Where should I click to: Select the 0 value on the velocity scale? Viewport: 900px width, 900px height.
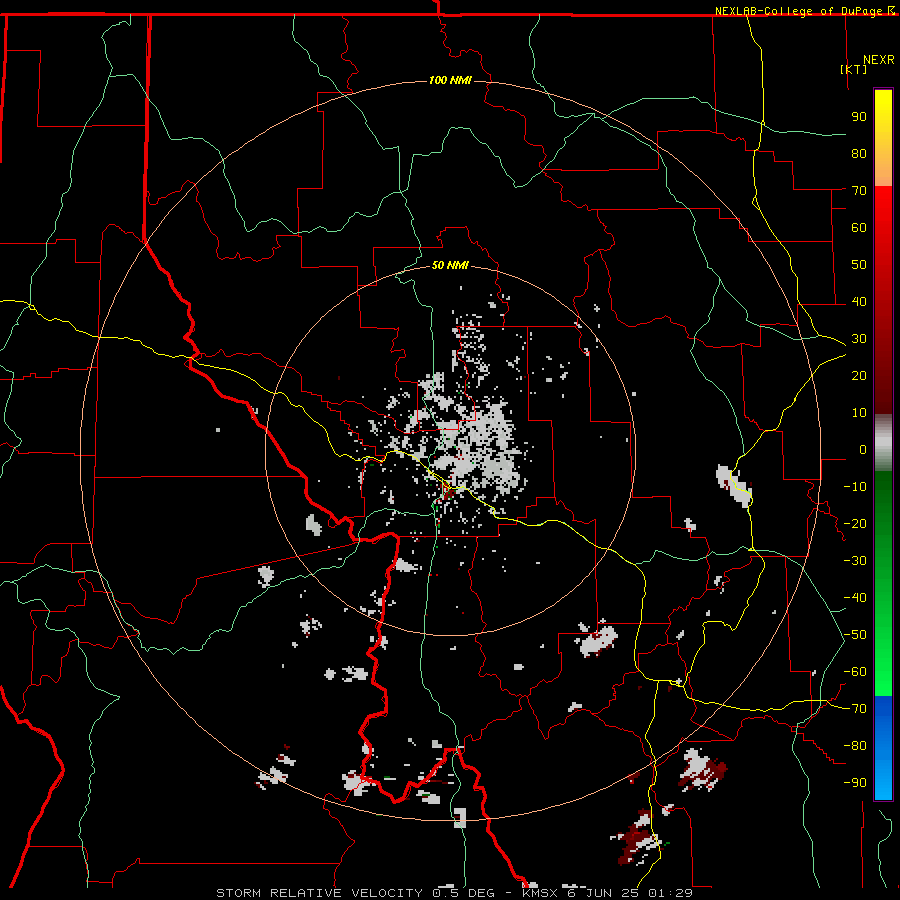coord(863,450)
